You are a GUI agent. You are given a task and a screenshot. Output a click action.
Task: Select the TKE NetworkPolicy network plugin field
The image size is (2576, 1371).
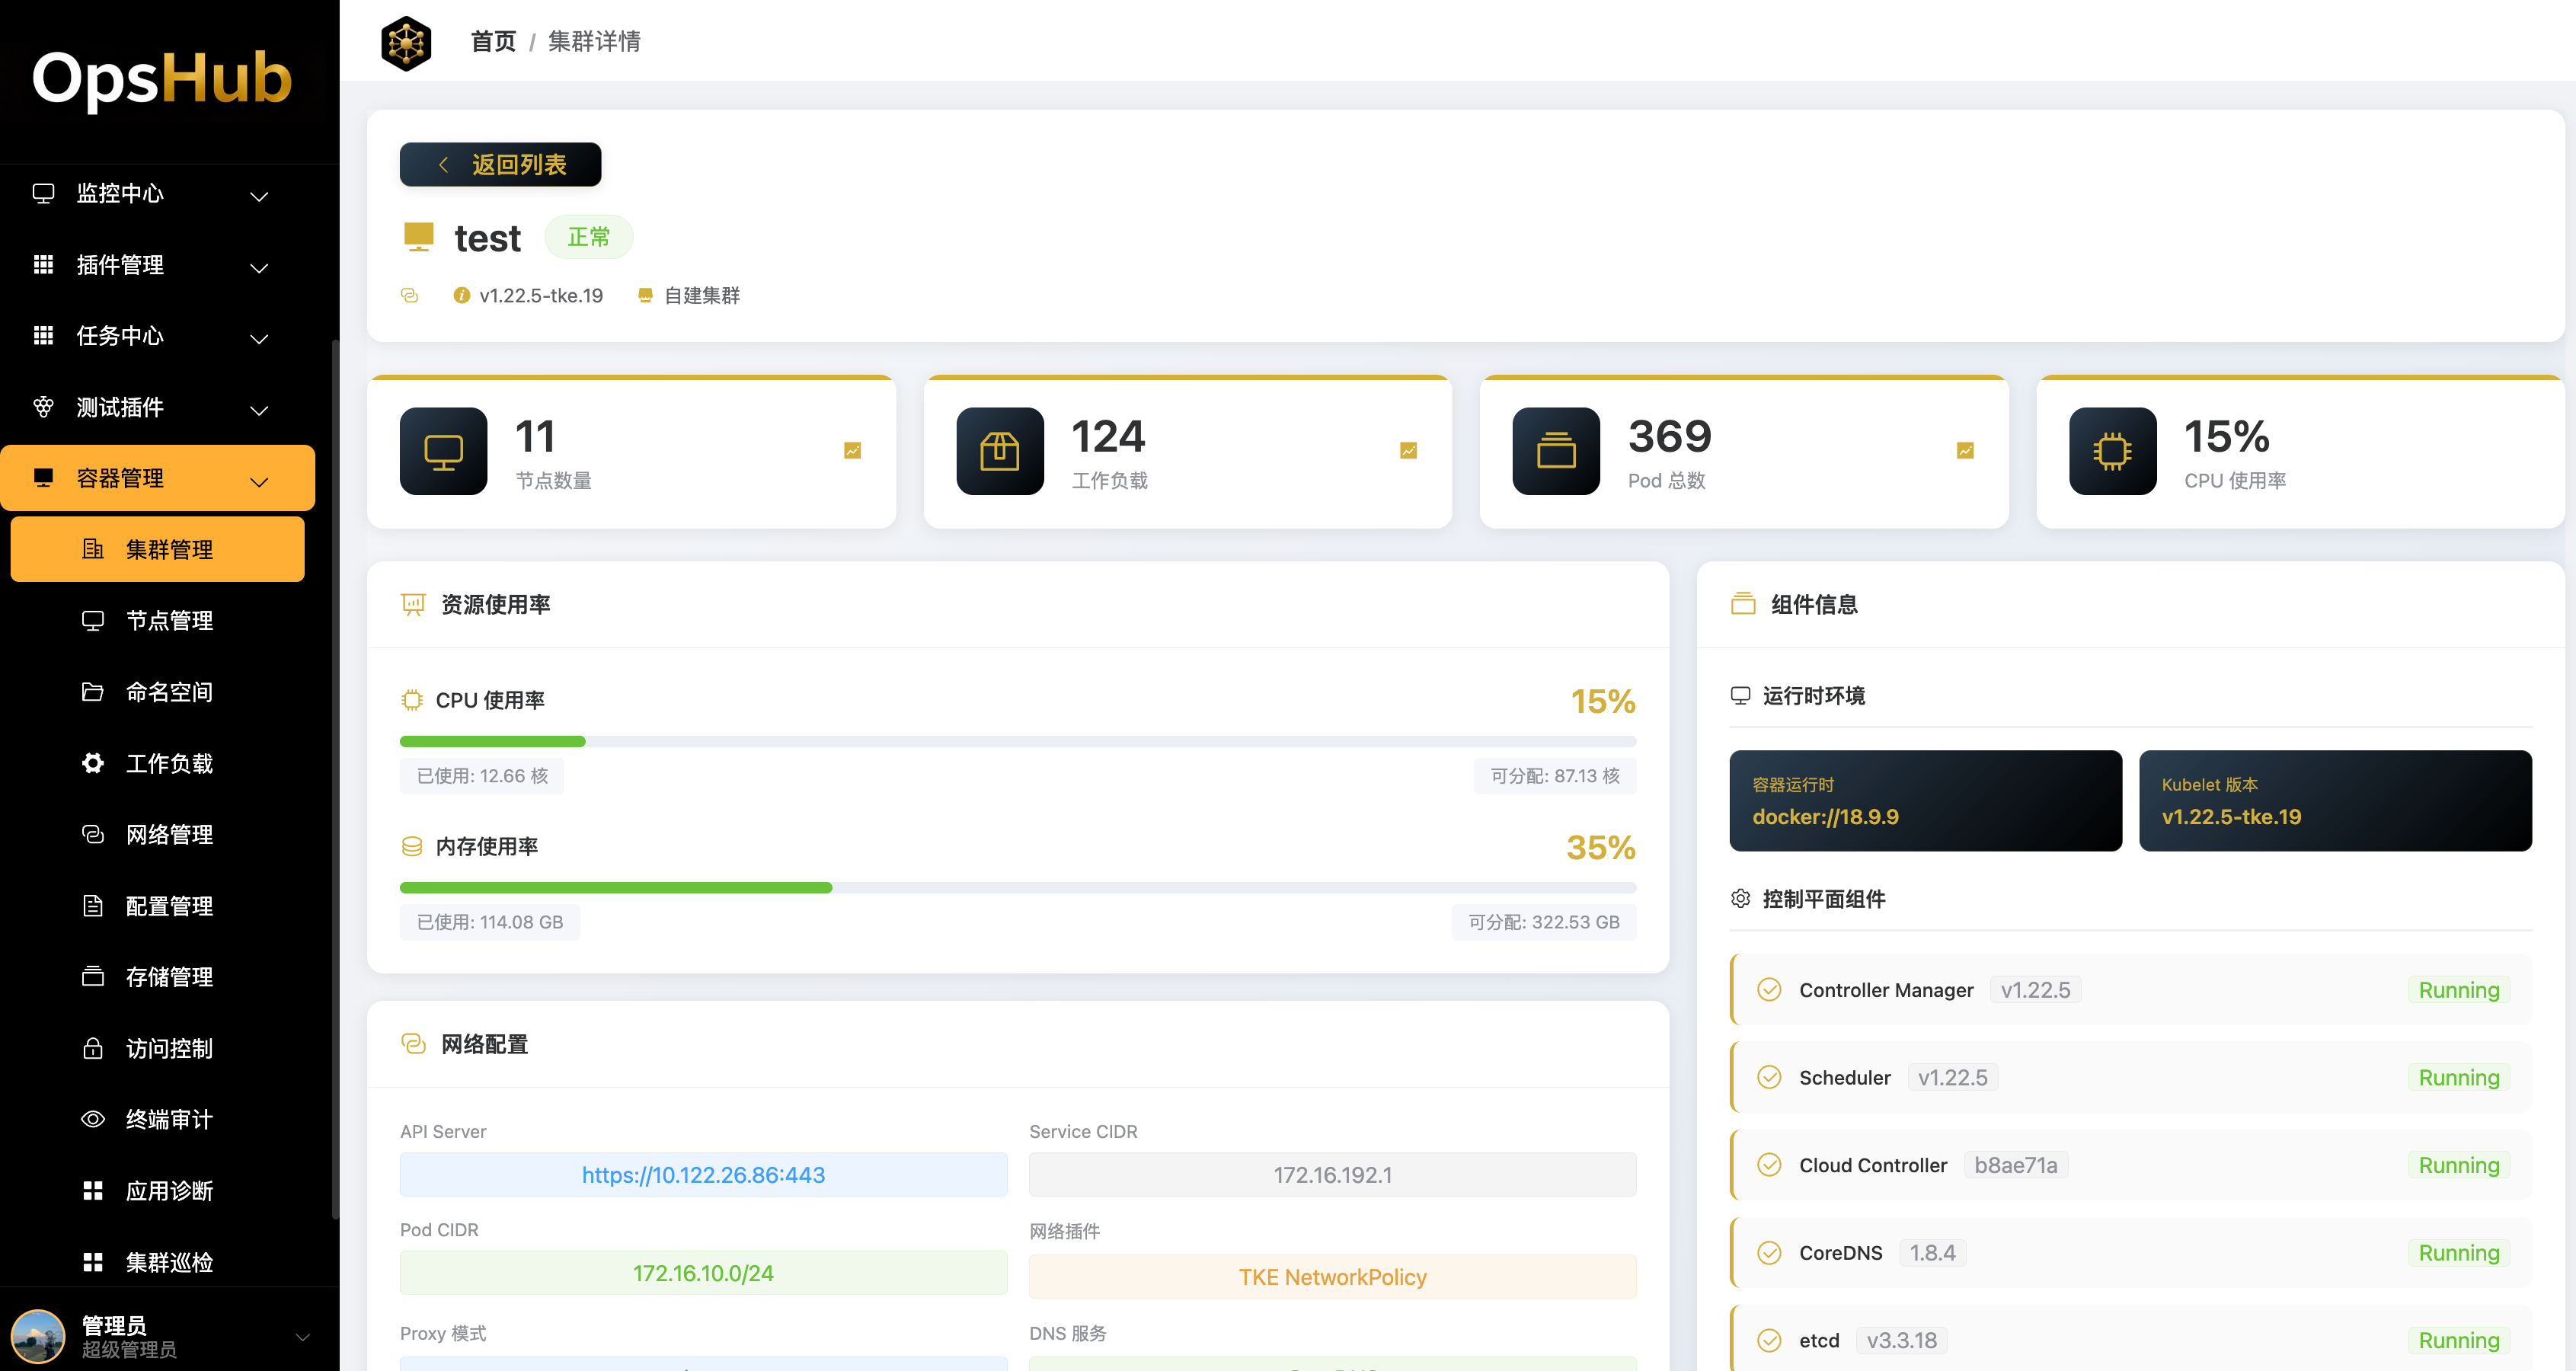click(1332, 1276)
